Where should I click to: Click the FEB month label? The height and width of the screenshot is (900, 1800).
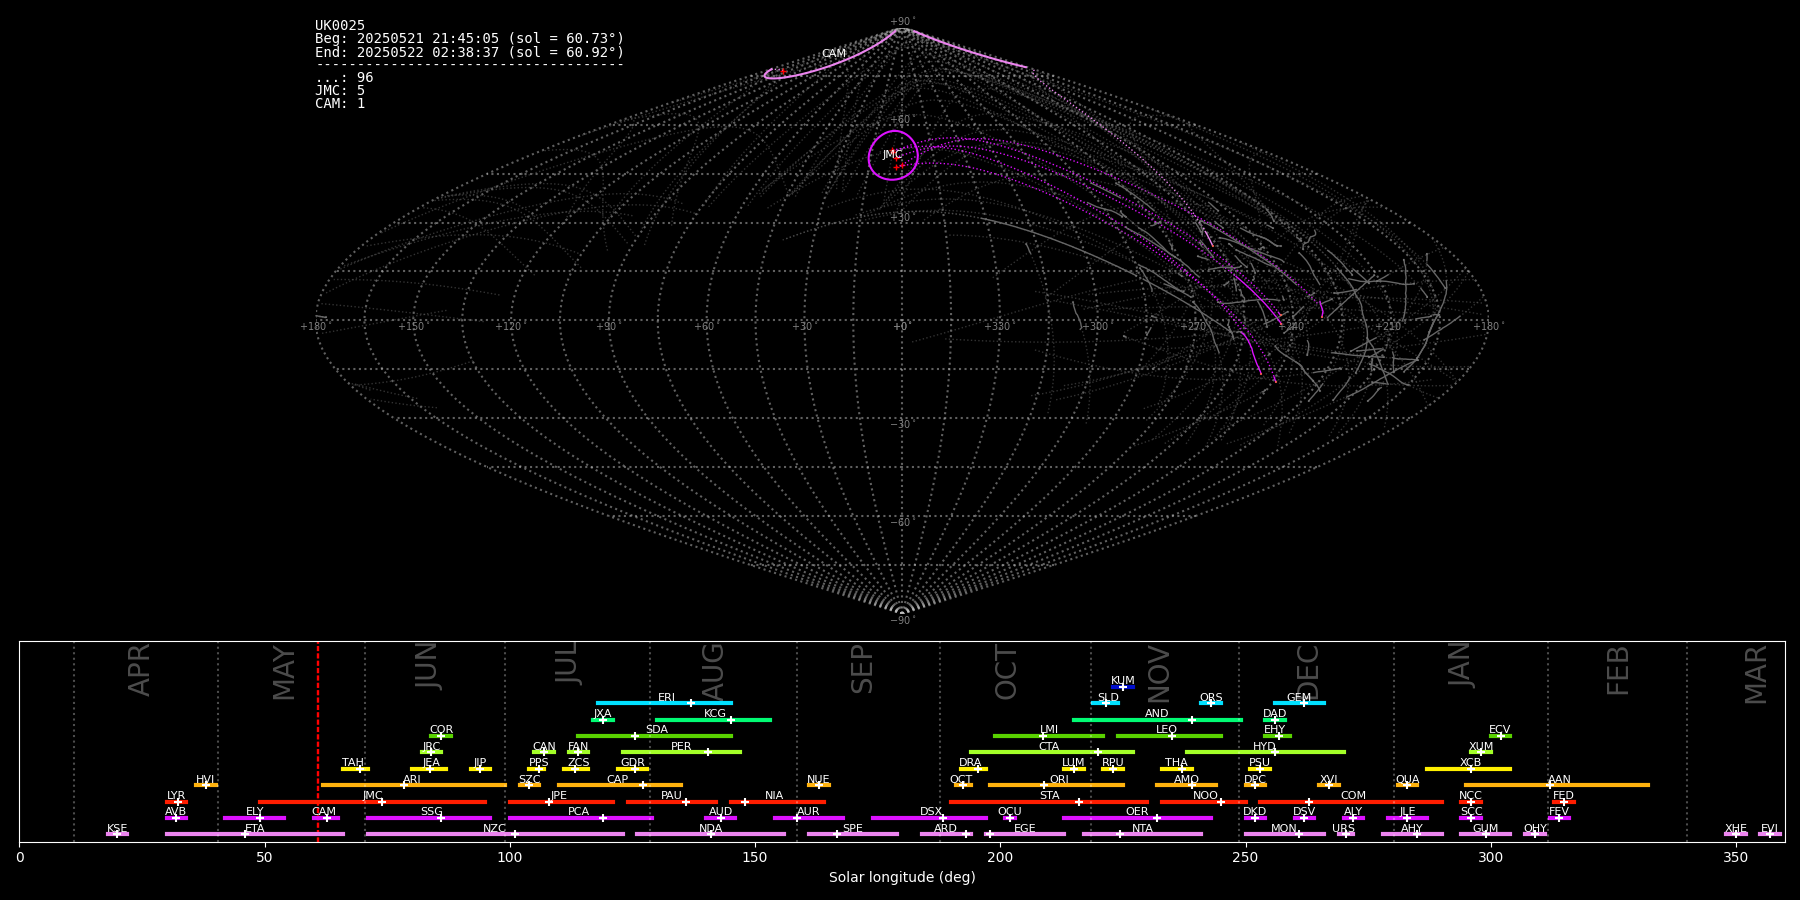1618,671
